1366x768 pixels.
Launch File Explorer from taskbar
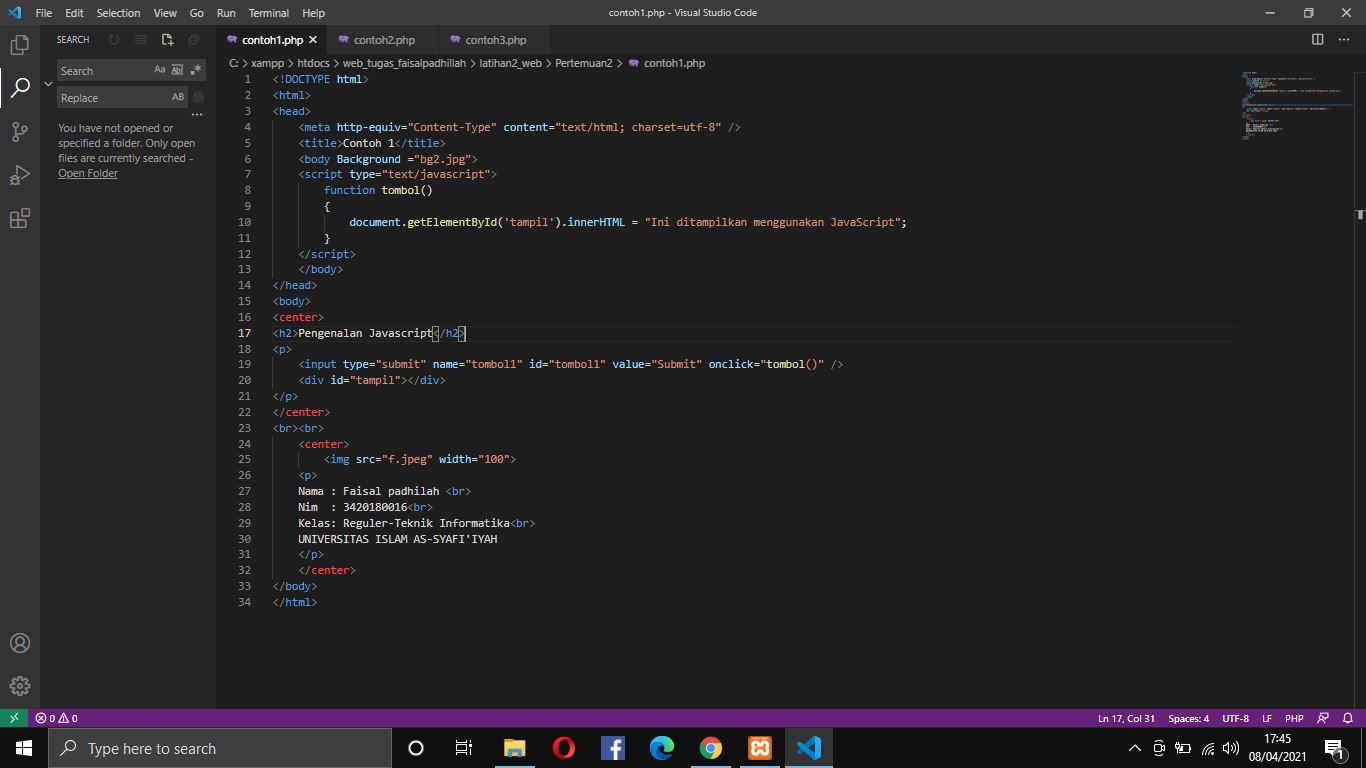click(x=514, y=748)
